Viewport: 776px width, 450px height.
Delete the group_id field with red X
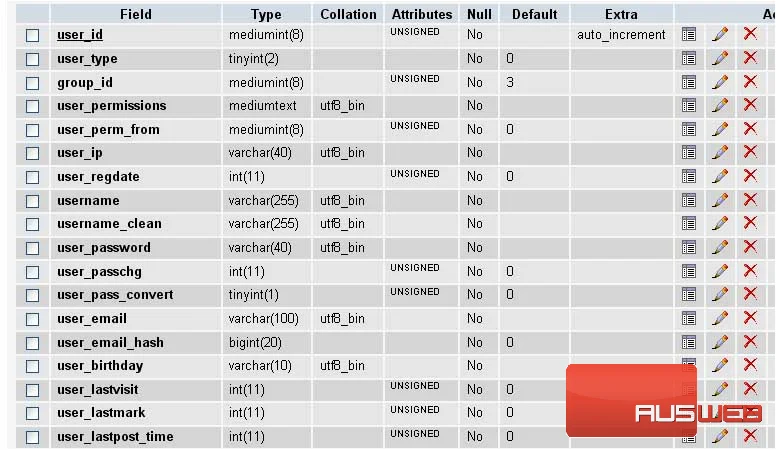750,82
